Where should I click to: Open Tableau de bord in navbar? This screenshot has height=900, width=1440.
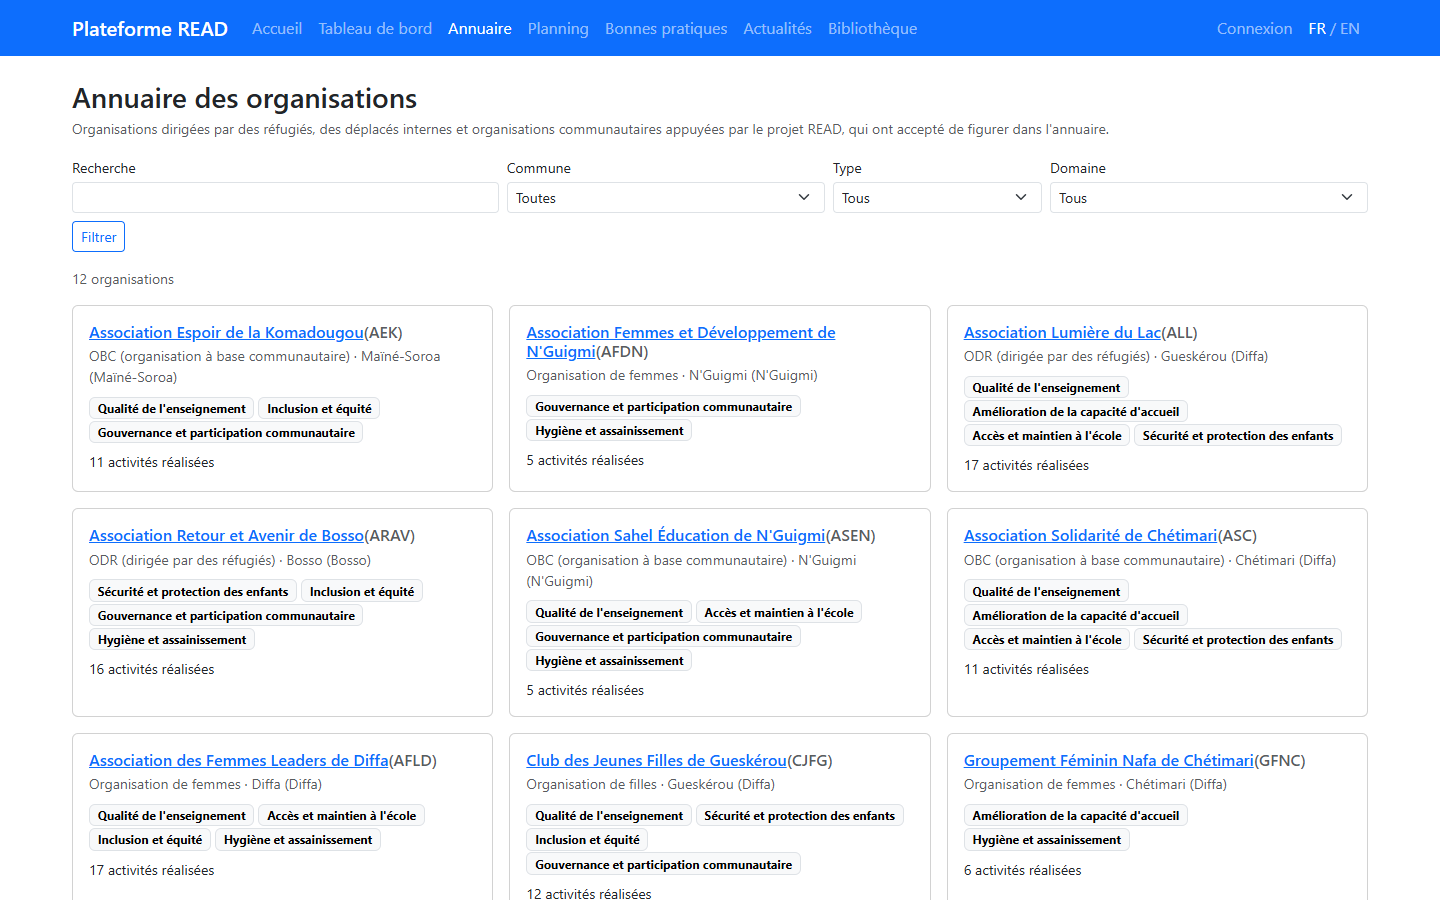pos(375,28)
